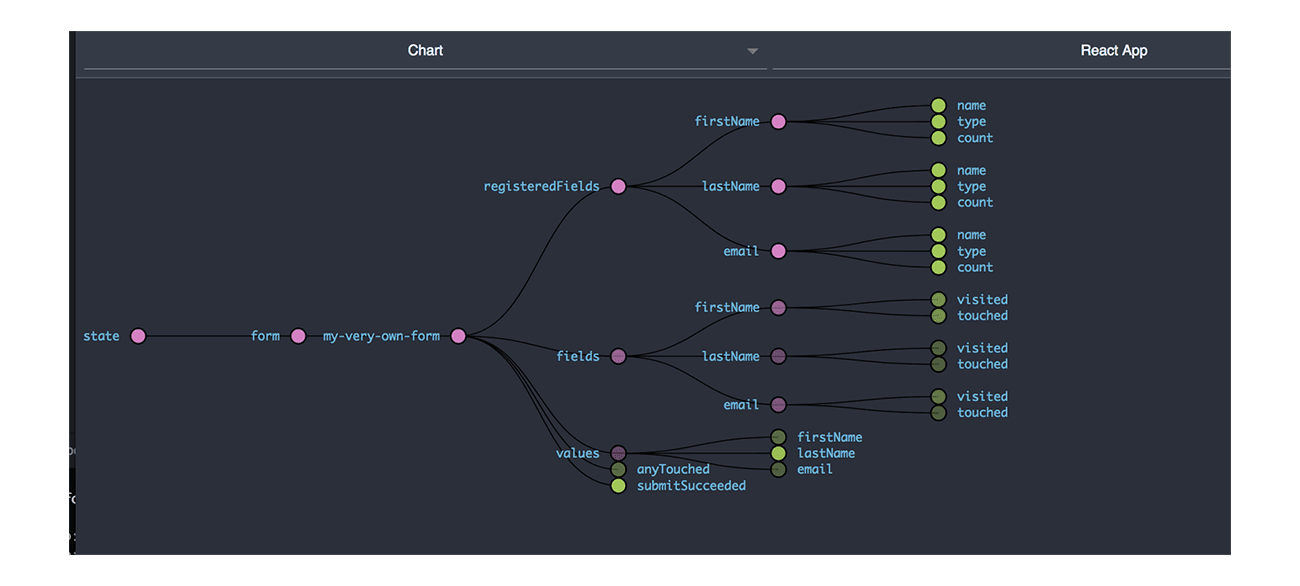Select type node of registeredFields lastName

[x=938, y=186]
